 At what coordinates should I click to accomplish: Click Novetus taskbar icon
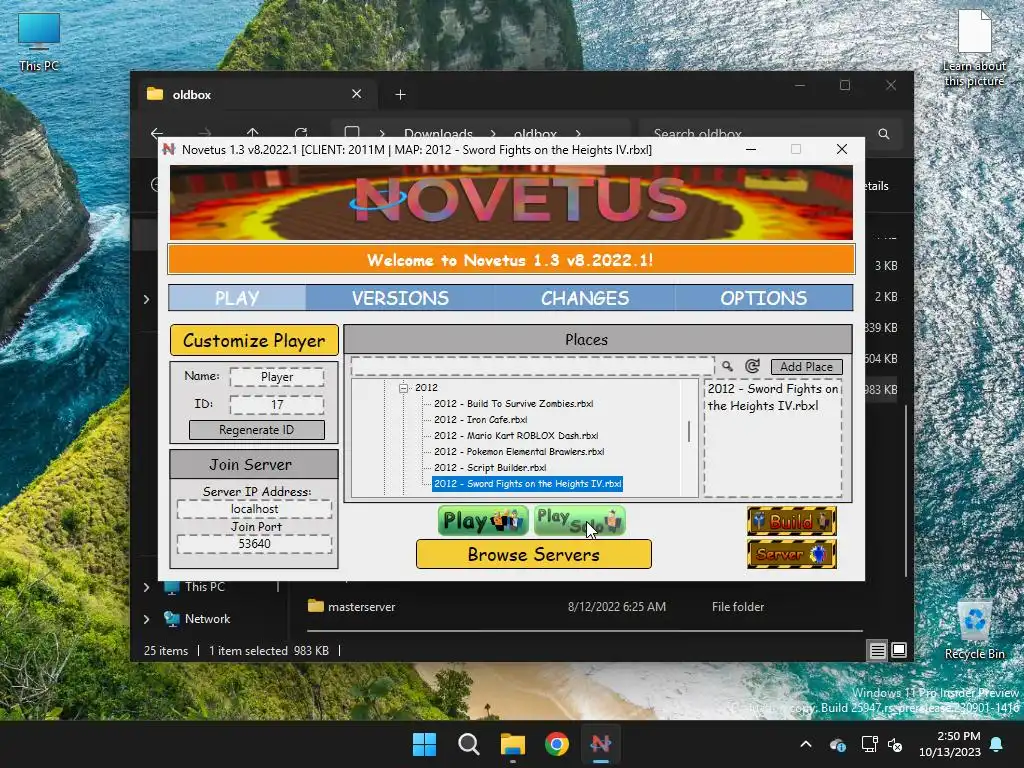(x=601, y=744)
